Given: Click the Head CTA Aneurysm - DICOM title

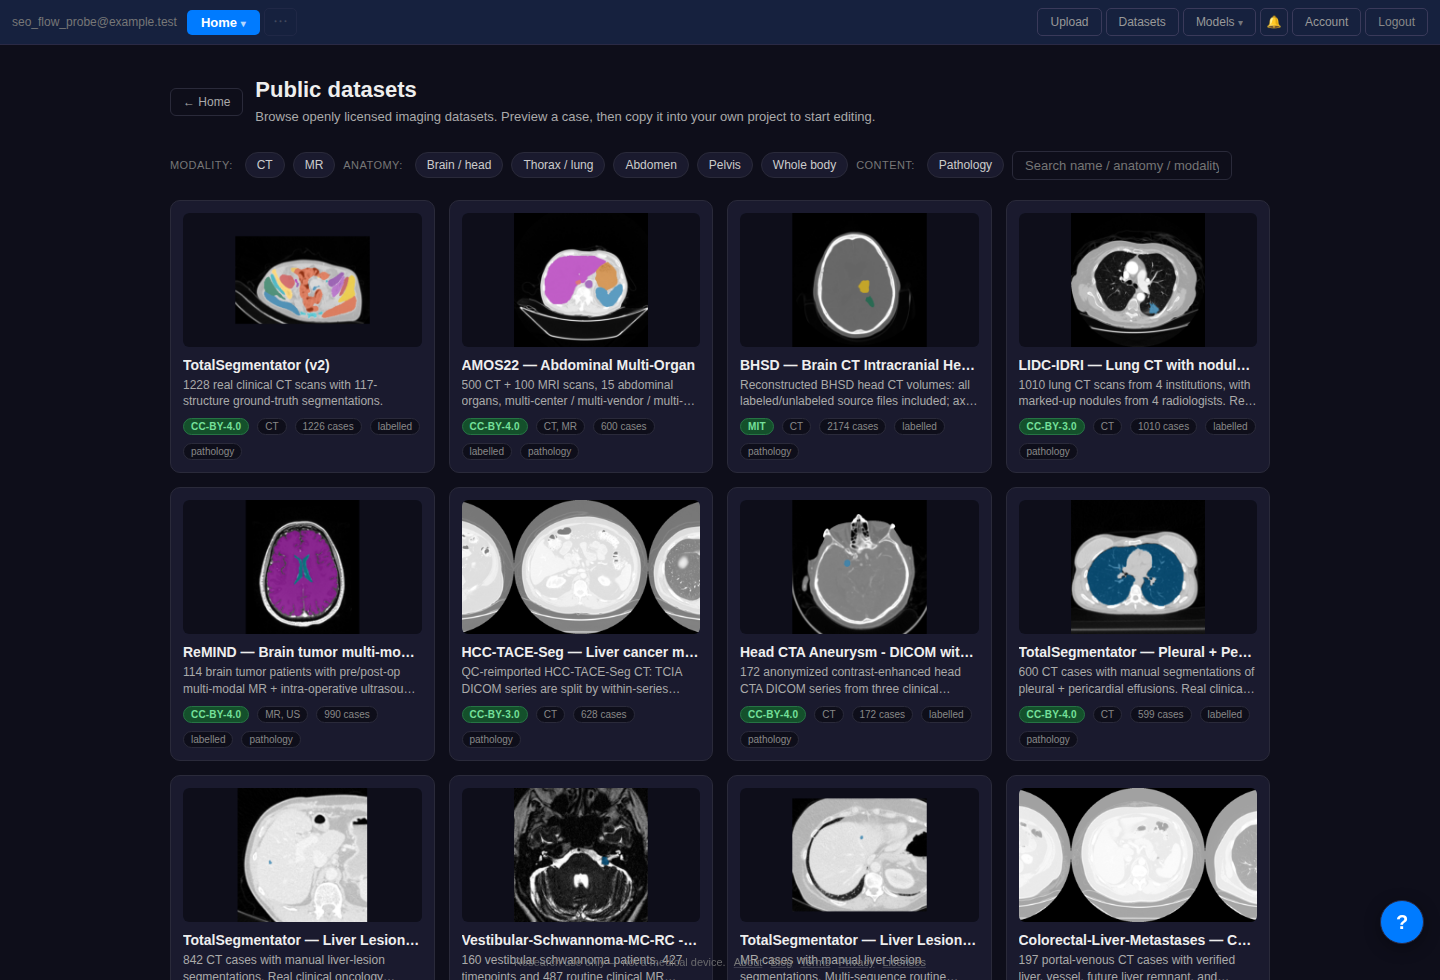Looking at the screenshot, I should click(x=857, y=652).
